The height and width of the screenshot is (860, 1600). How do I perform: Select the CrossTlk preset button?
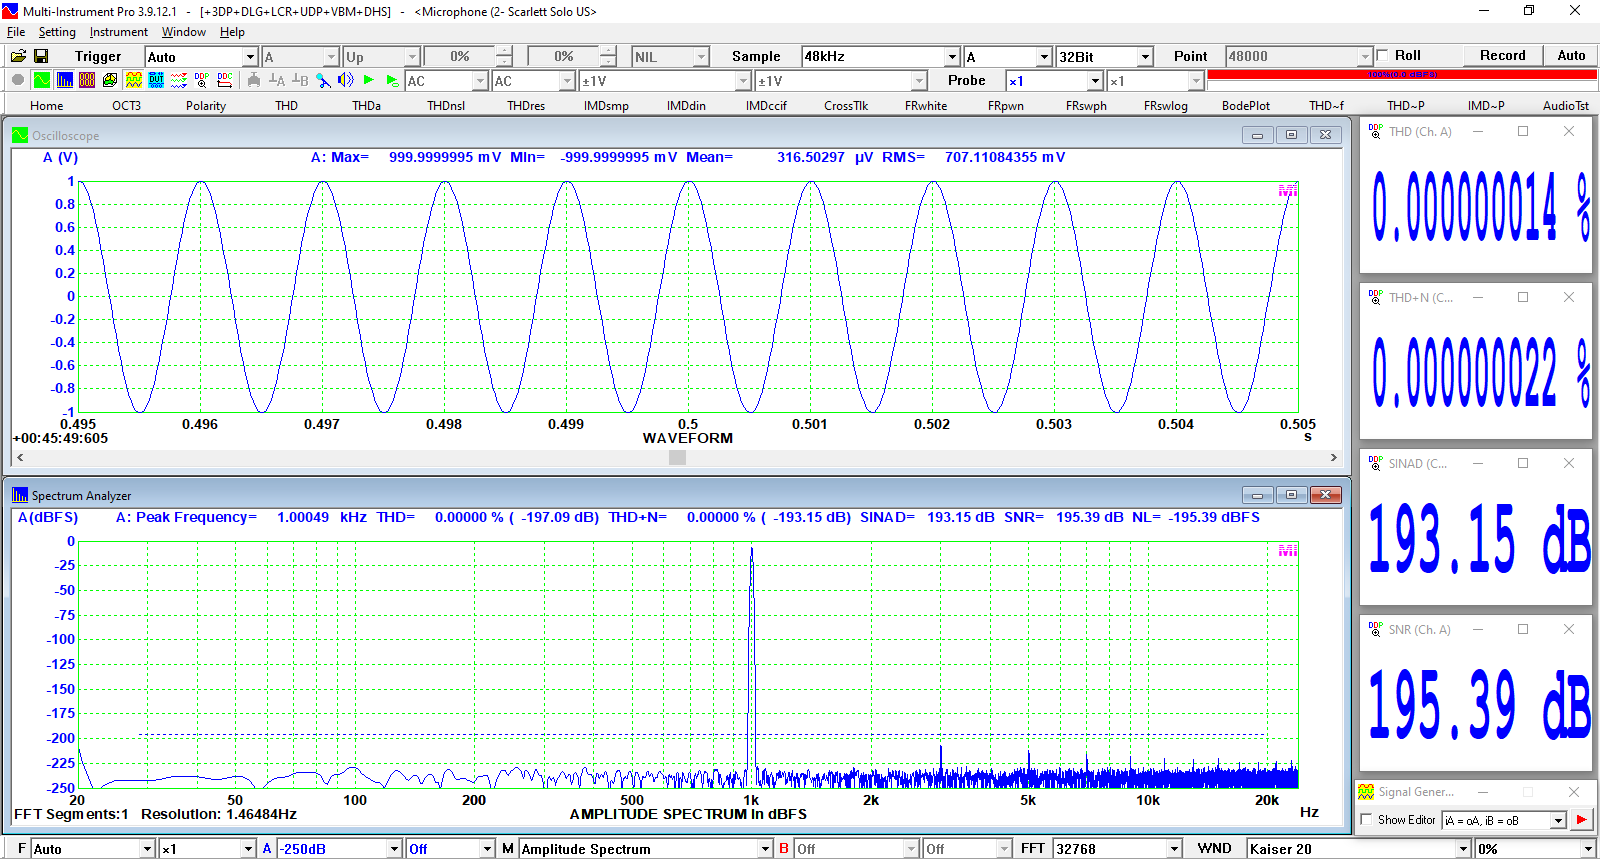846,106
